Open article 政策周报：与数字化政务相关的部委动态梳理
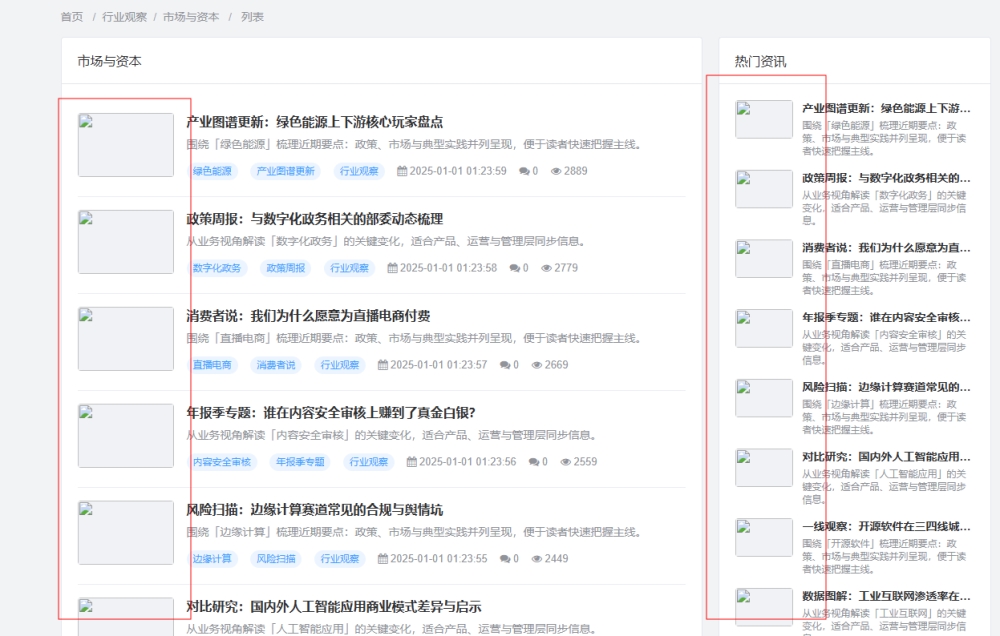The width and height of the screenshot is (1000, 636). coord(314,219)
